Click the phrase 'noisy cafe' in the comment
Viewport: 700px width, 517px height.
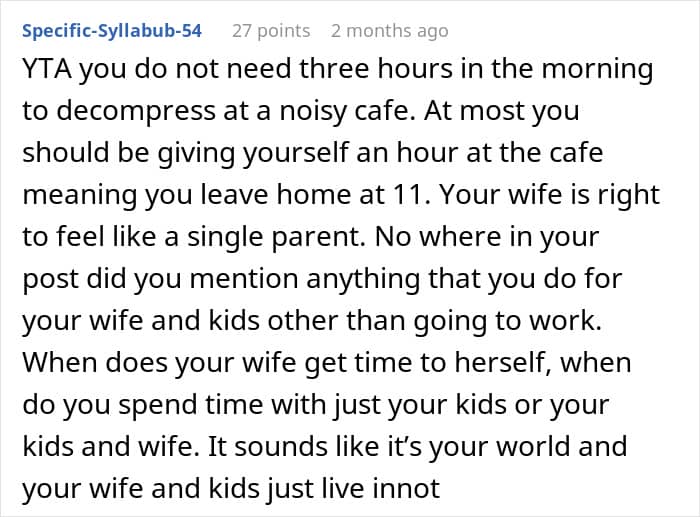344,111
